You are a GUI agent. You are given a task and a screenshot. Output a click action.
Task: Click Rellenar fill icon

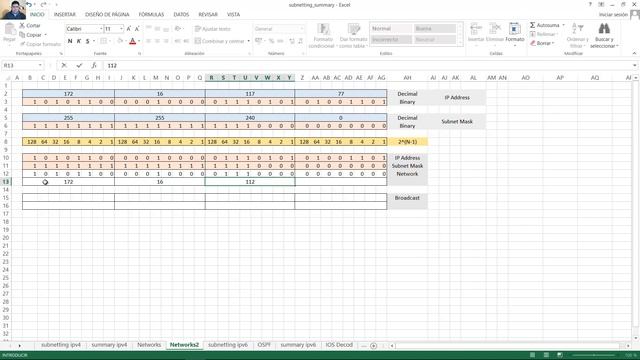pyautogui.click(x=543, y=34)
